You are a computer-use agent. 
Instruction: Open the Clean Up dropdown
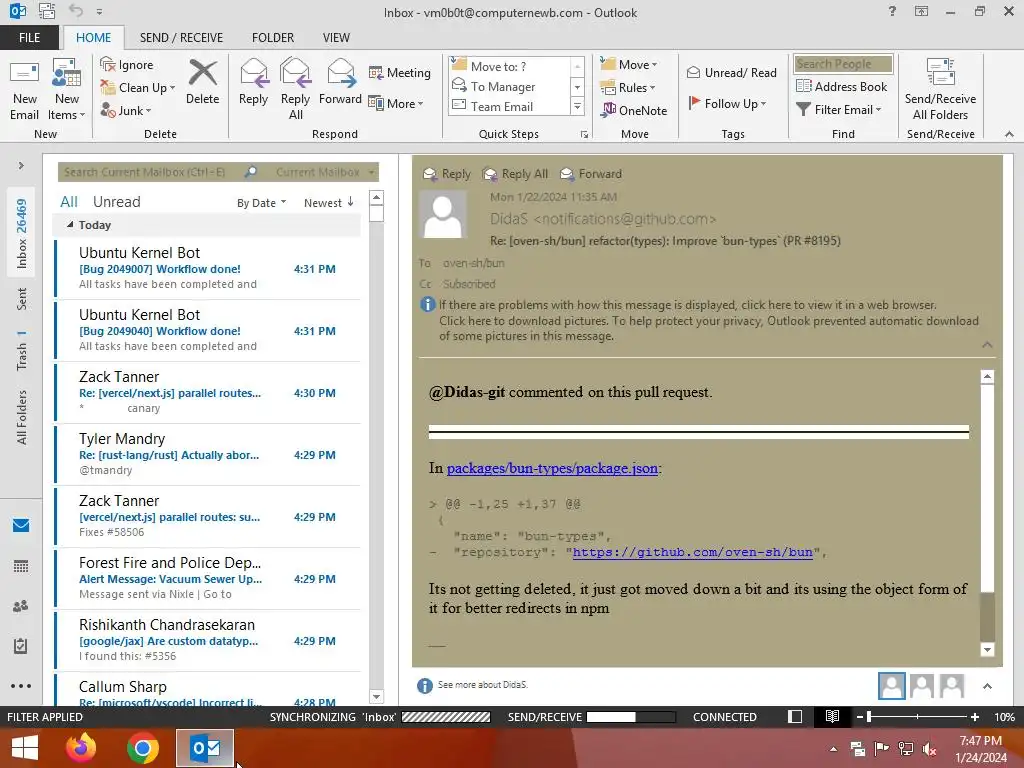point(137,88)
